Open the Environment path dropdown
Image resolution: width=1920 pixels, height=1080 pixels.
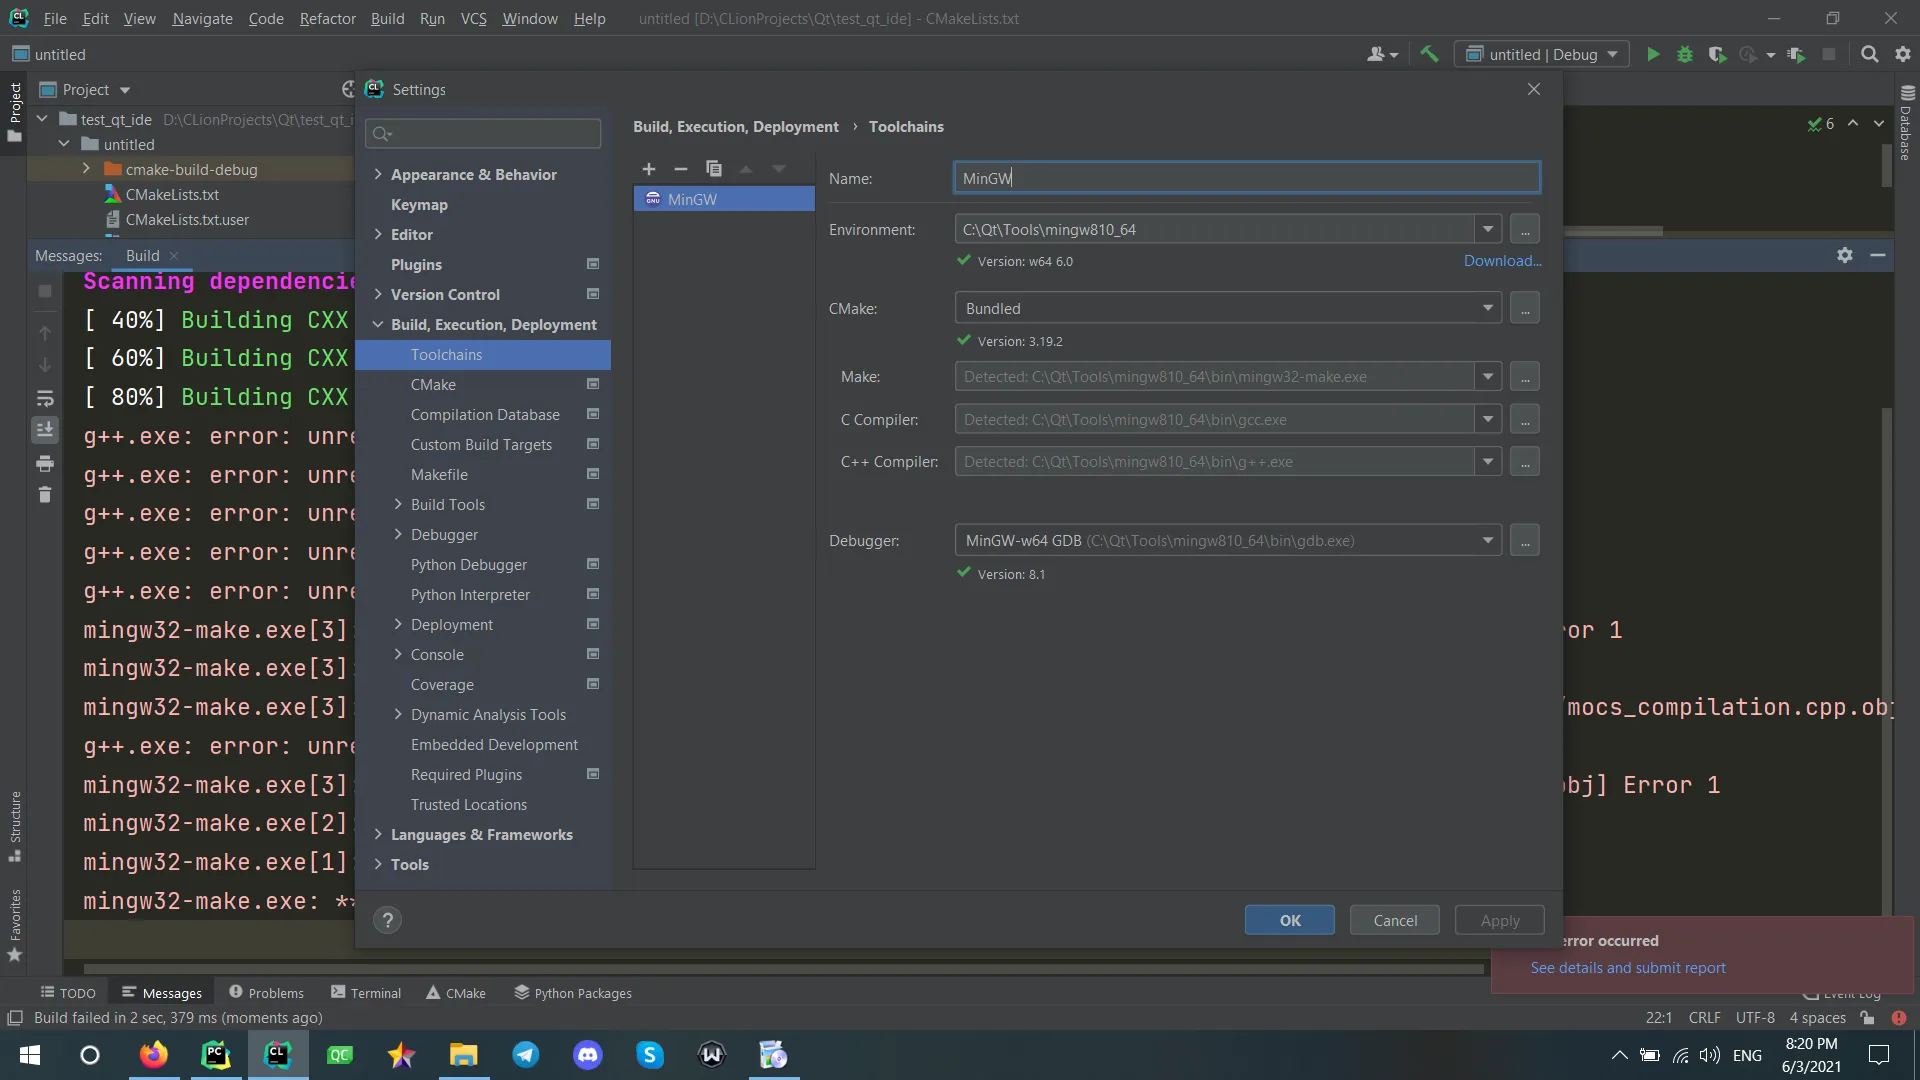pyautogui.click(x=1487, y=230)
